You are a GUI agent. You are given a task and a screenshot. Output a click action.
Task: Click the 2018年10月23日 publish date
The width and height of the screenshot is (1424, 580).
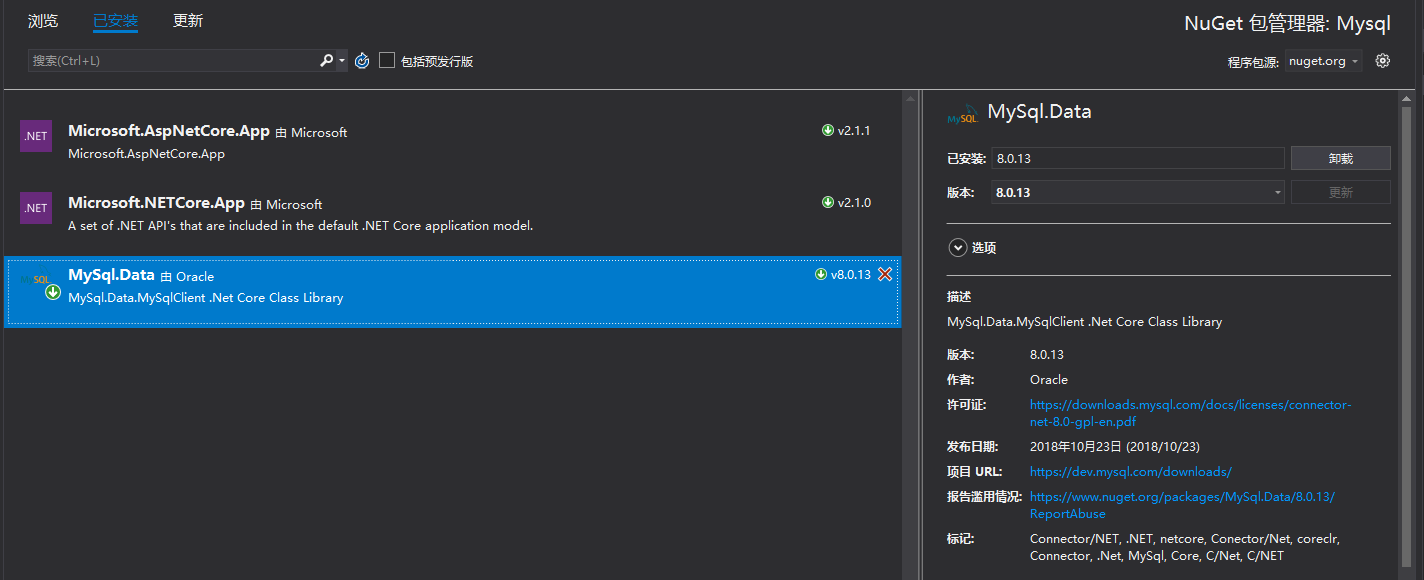coord(1114,446)
